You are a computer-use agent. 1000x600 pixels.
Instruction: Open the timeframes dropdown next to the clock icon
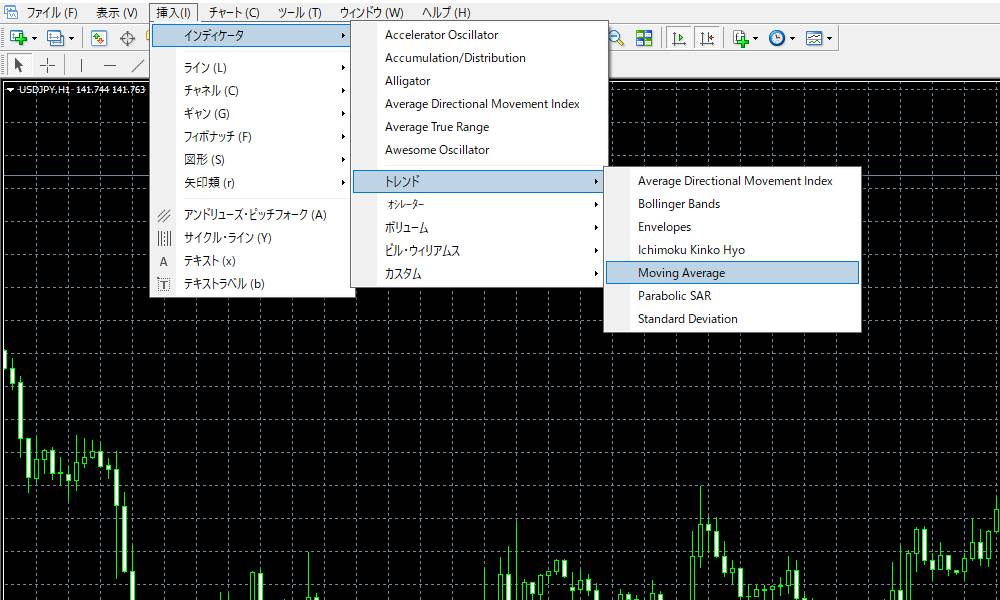pyautogui.click(x=792, y=39)
